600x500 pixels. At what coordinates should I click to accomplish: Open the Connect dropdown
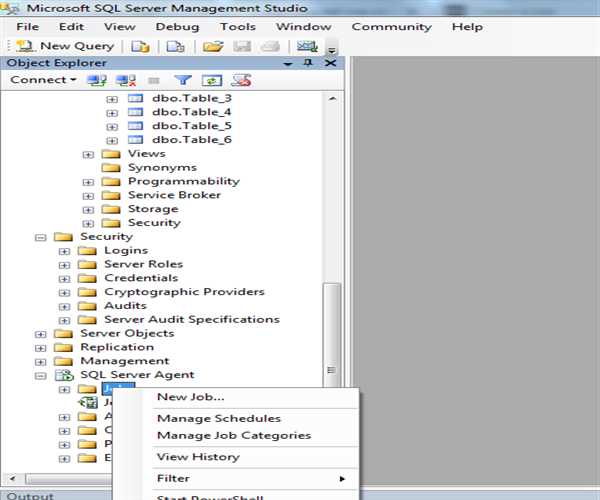[44, 80]
